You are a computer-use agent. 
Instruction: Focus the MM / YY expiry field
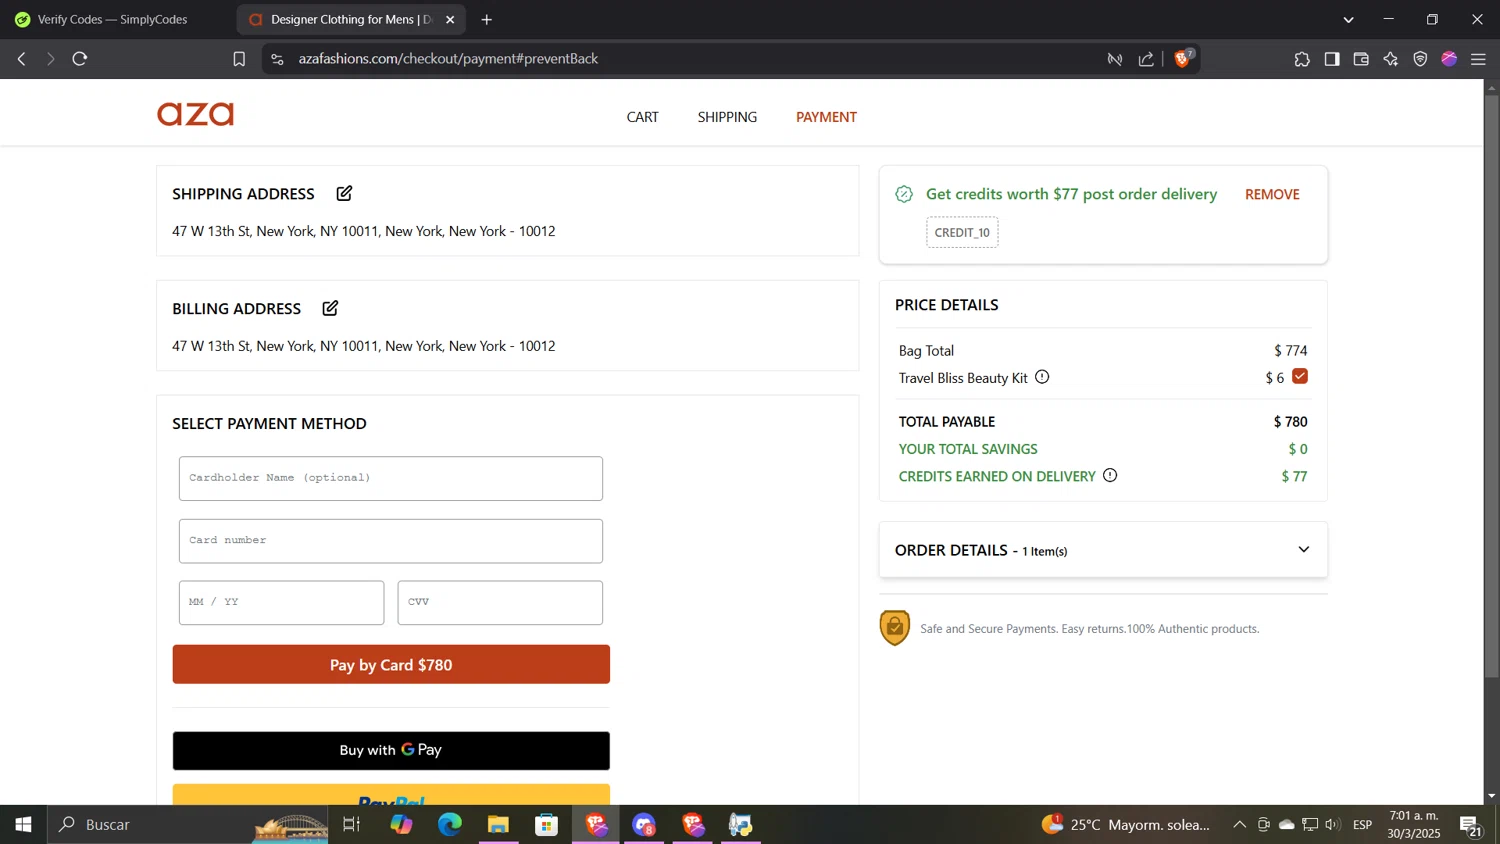pos(281,602)
